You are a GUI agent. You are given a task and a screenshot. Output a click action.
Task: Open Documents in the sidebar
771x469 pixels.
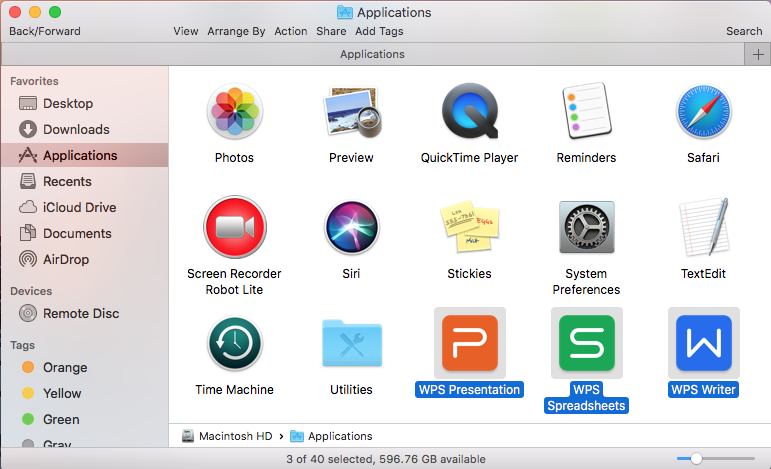(x=85, y=234)
